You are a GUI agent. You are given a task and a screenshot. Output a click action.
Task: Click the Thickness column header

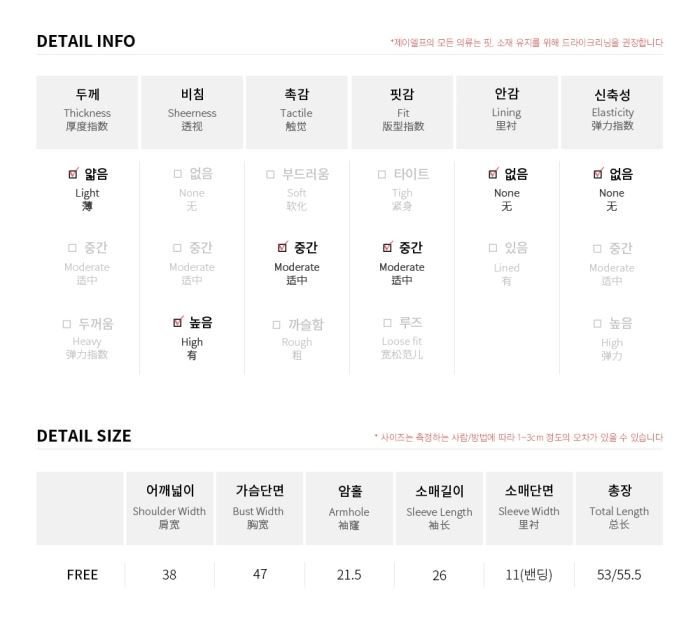(x=87, y=112)
